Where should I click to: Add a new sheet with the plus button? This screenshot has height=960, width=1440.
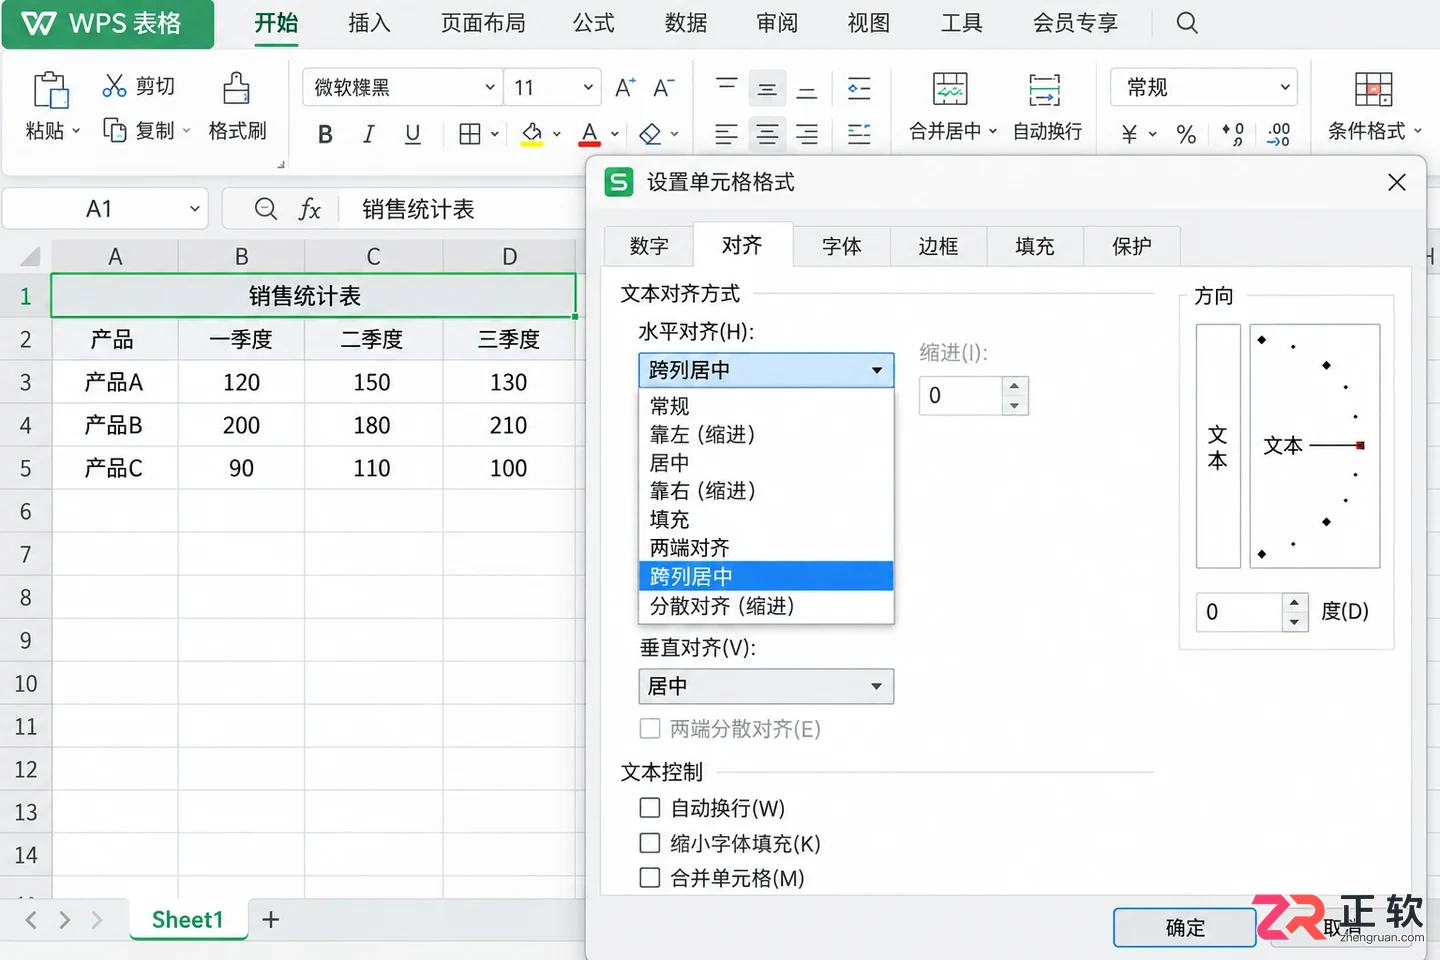point(271,919)
